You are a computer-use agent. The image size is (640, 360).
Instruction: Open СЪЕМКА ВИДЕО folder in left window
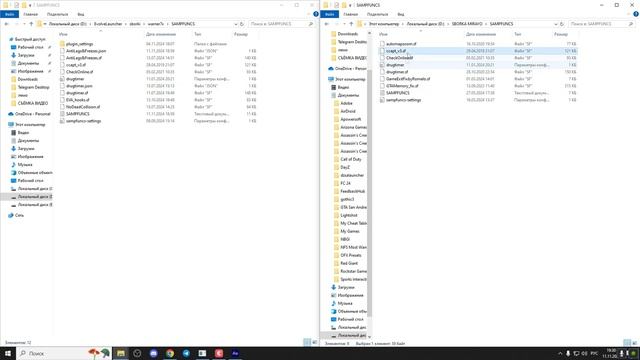pyautogui.click(x=32, y=103)
